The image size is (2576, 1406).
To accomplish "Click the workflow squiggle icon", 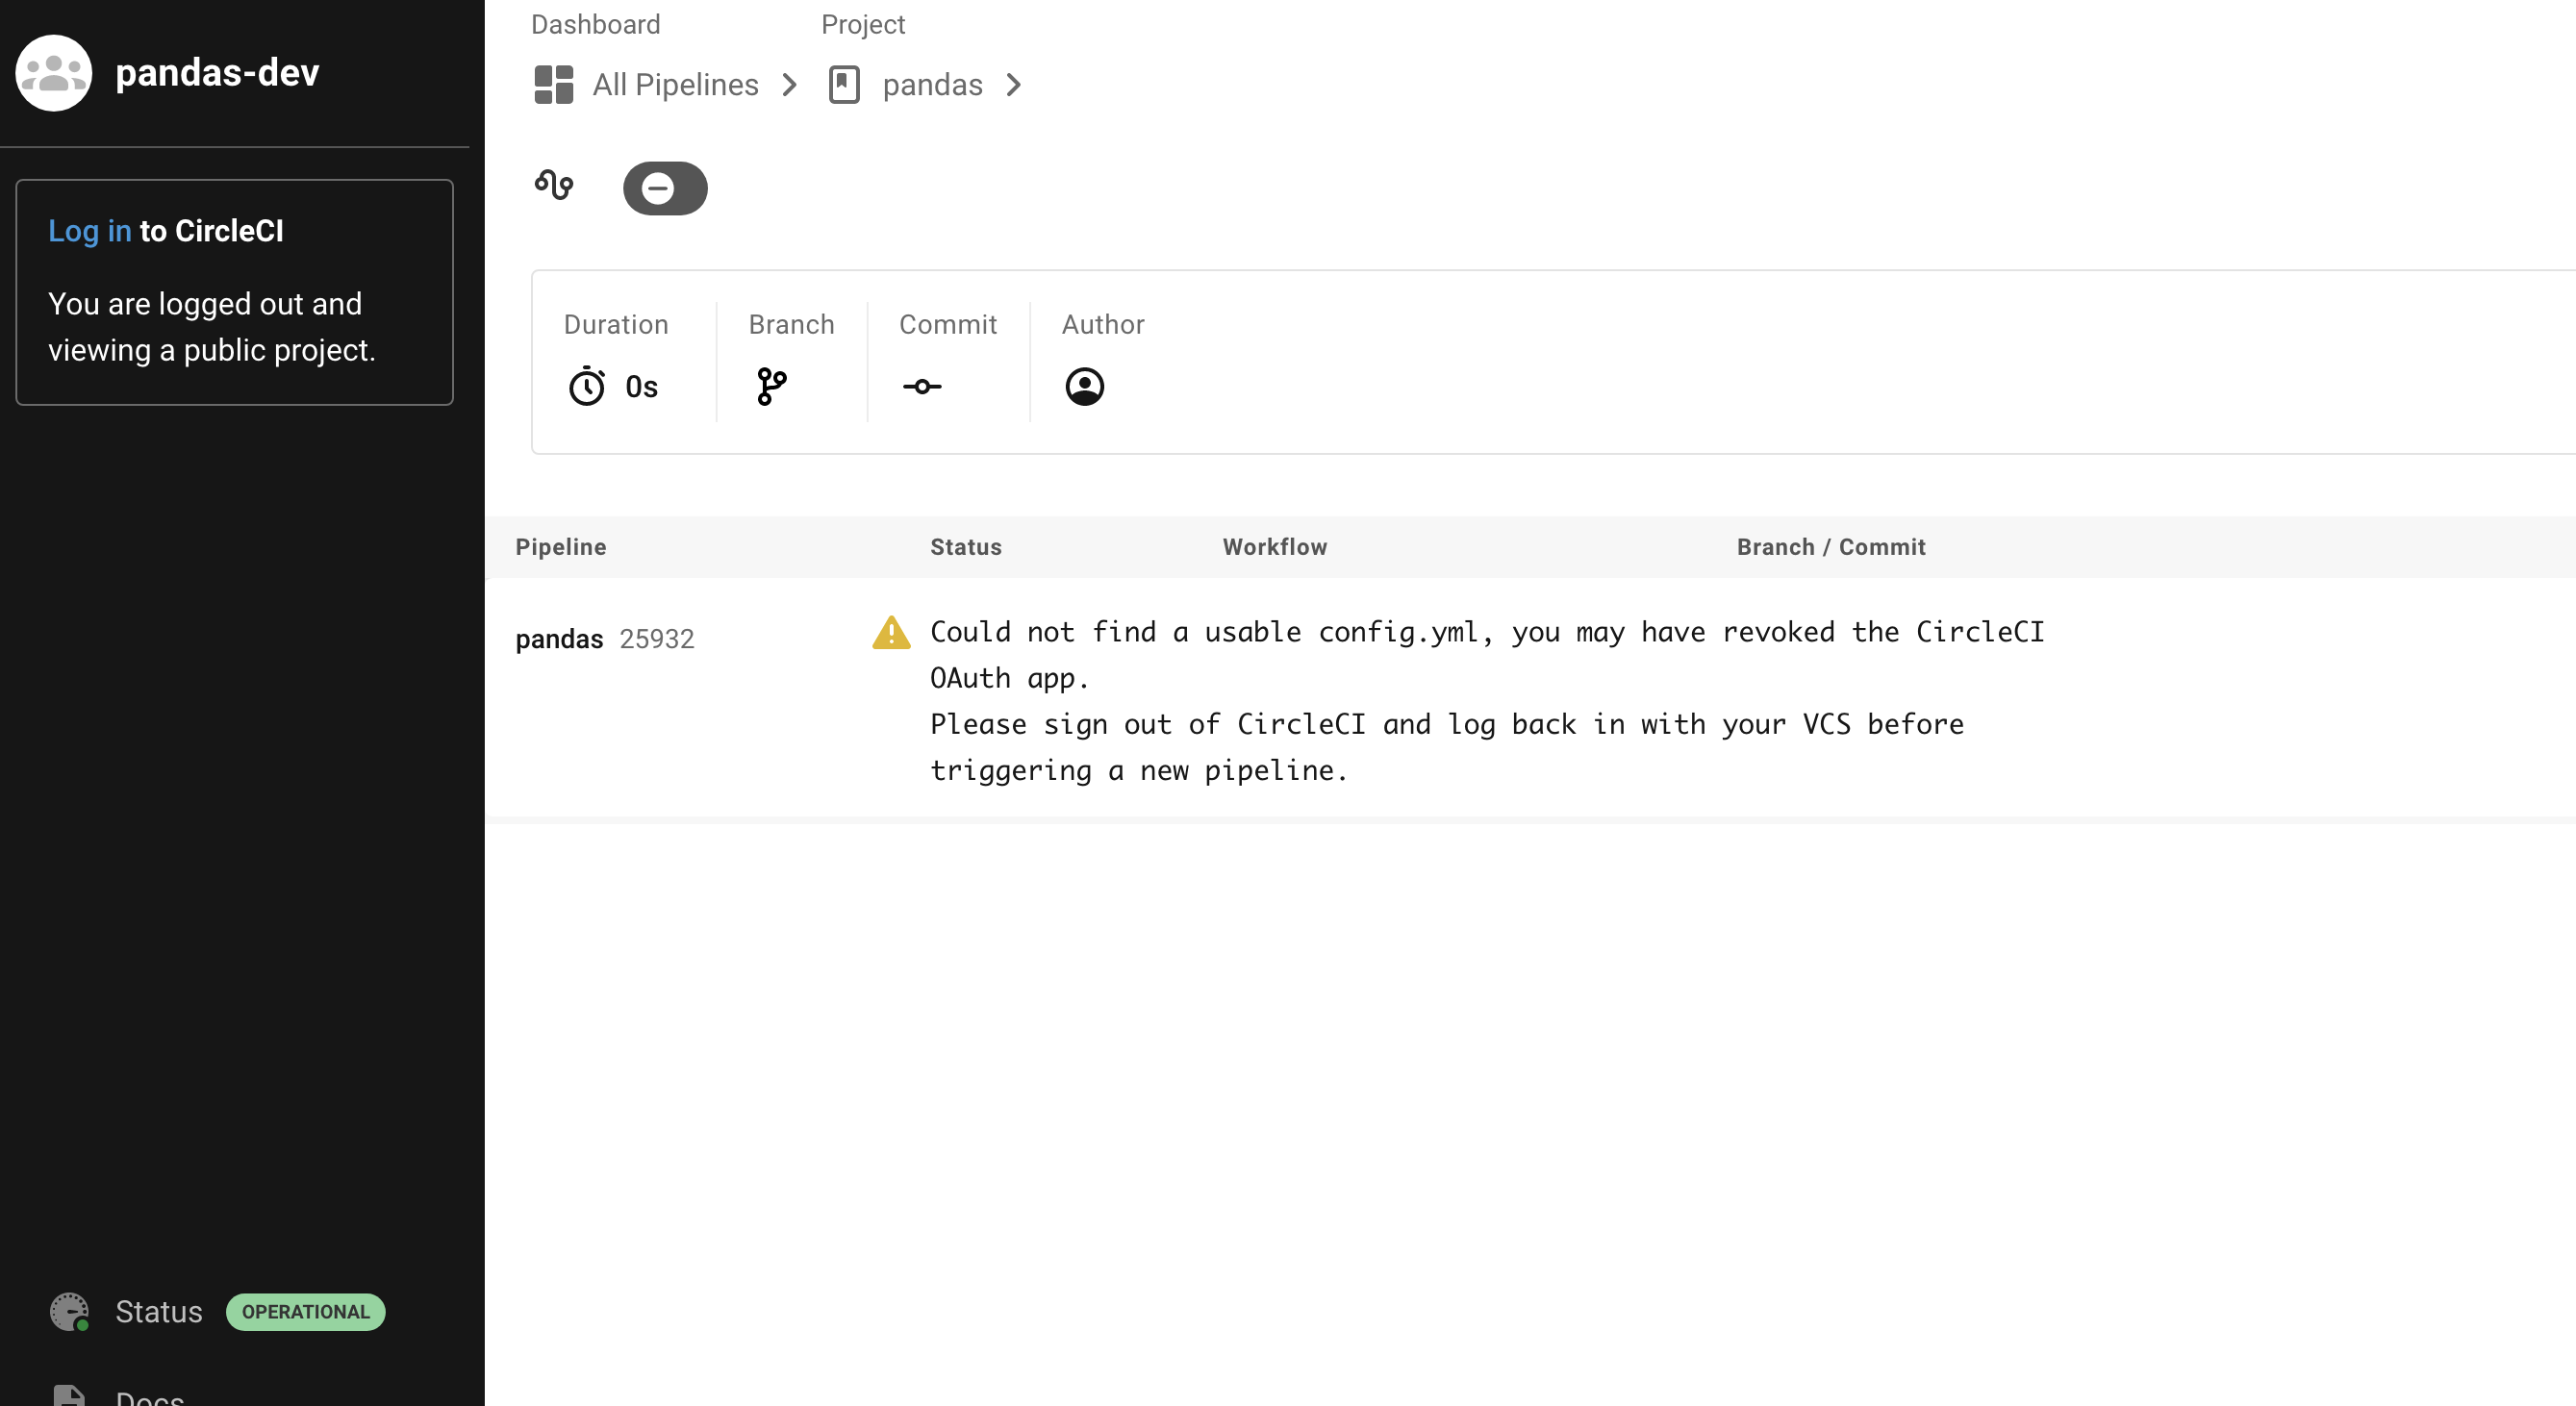I will click(554, 185).
